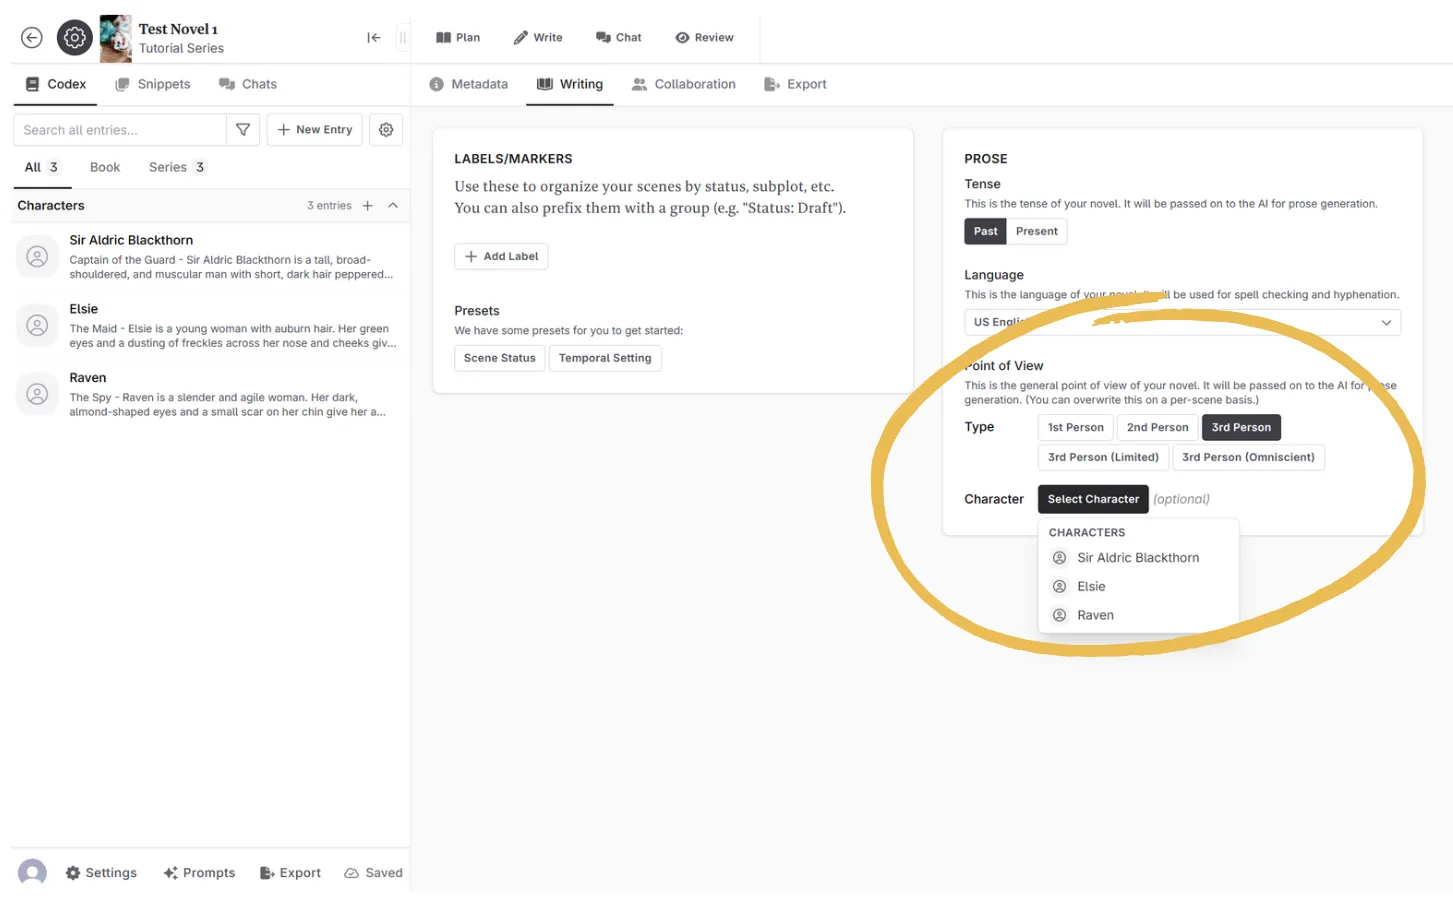Click the user profile avatar at bottom
Screen dimensions: 1453x908
tap(32, 872)
